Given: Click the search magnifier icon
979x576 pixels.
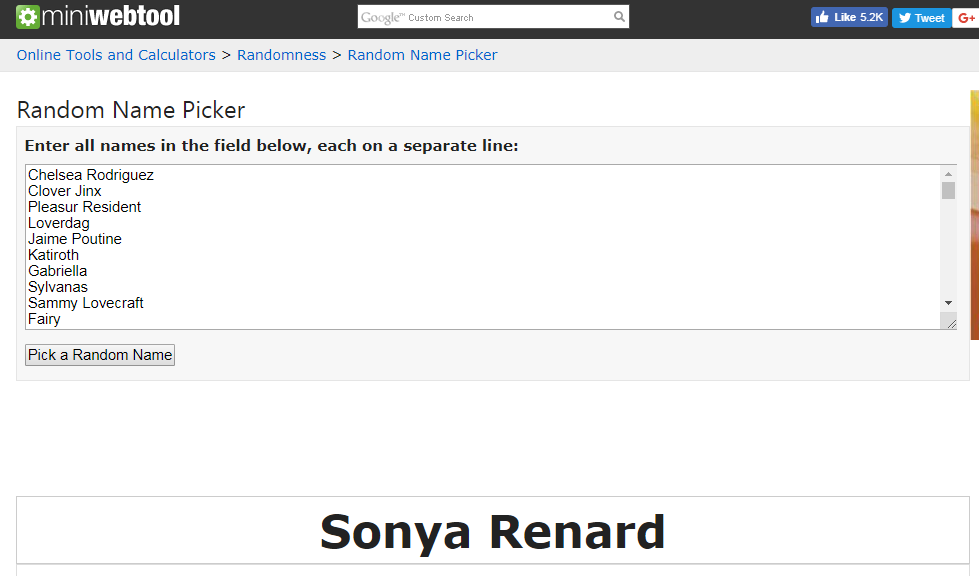Looking at the screenshot, I should [619, 17].
